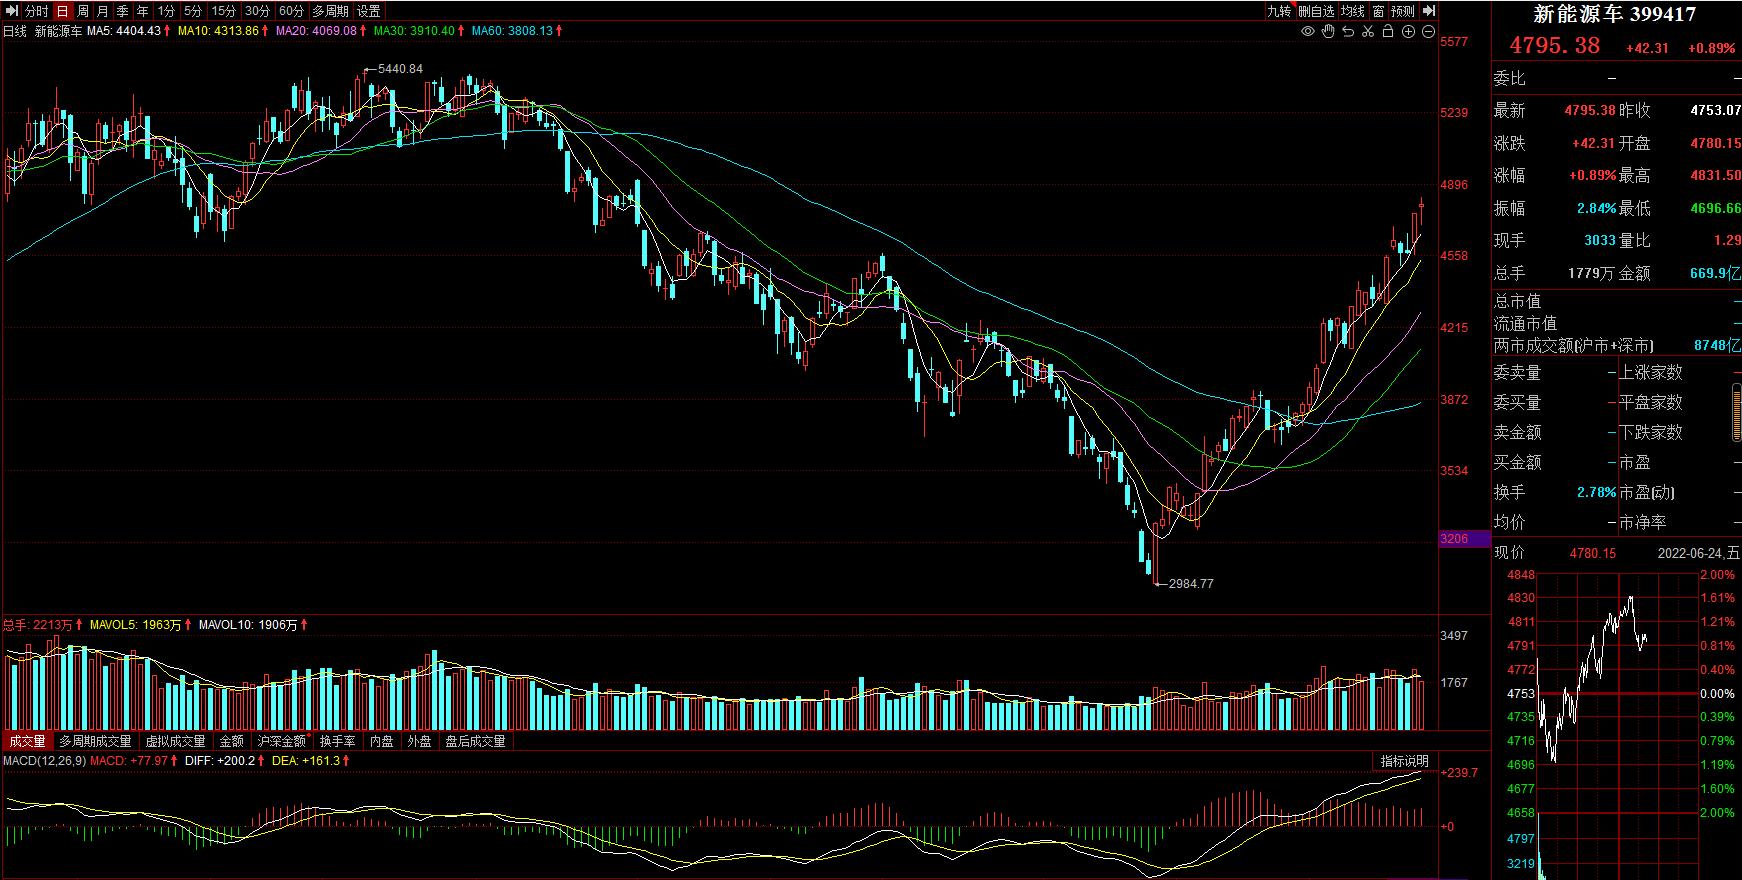
Task: Click the yellow MA10: 4313.86 label
Action: coord(218,31)
